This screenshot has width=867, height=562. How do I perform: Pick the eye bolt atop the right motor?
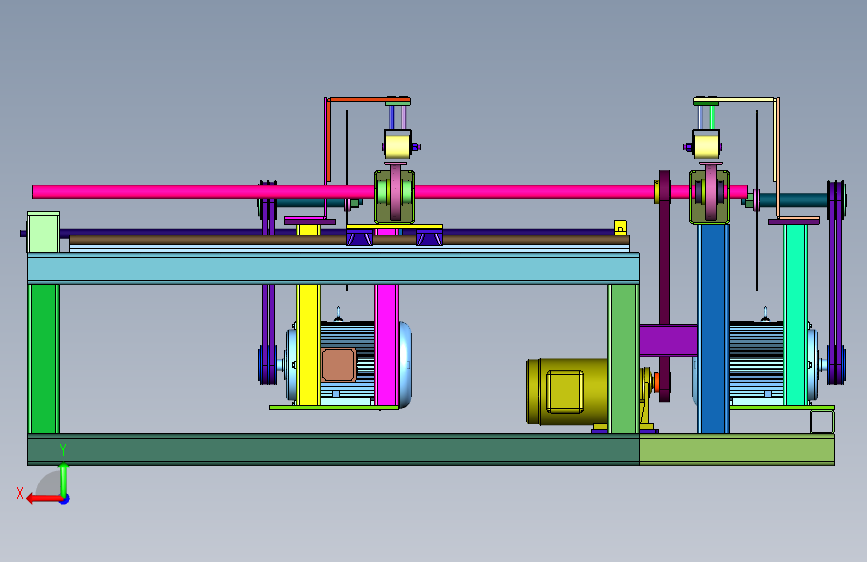[x=765, y=314]
